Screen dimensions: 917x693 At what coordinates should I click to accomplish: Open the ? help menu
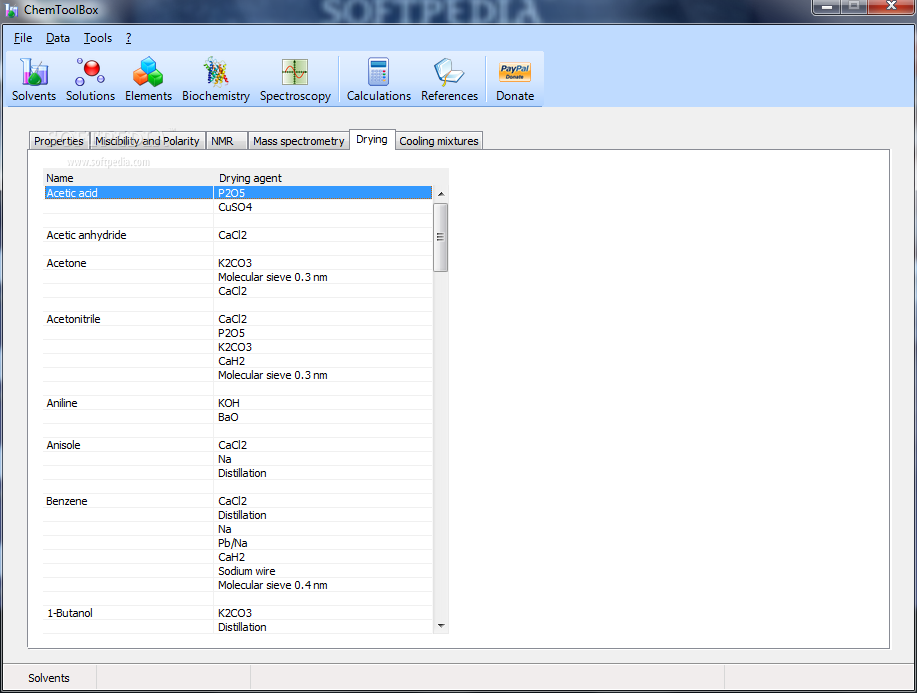click(x=129, y=38)
